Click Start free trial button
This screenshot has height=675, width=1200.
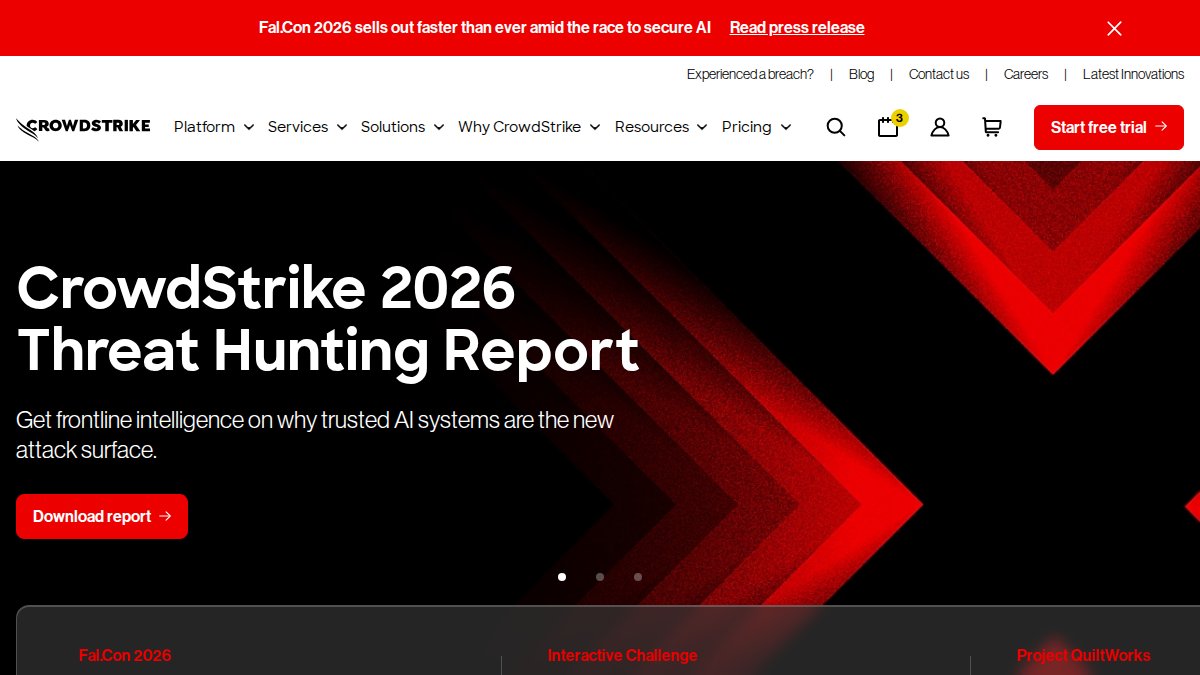click(x=1109, y=127)
